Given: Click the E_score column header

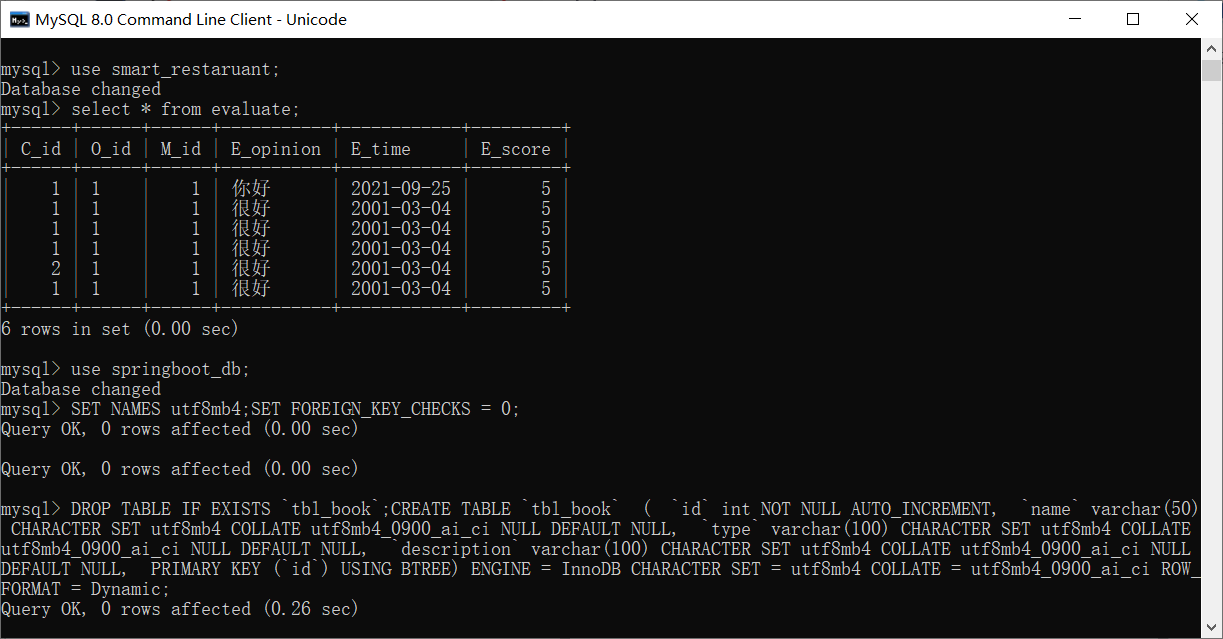Looking at the screenshot, I should point(516,149).
